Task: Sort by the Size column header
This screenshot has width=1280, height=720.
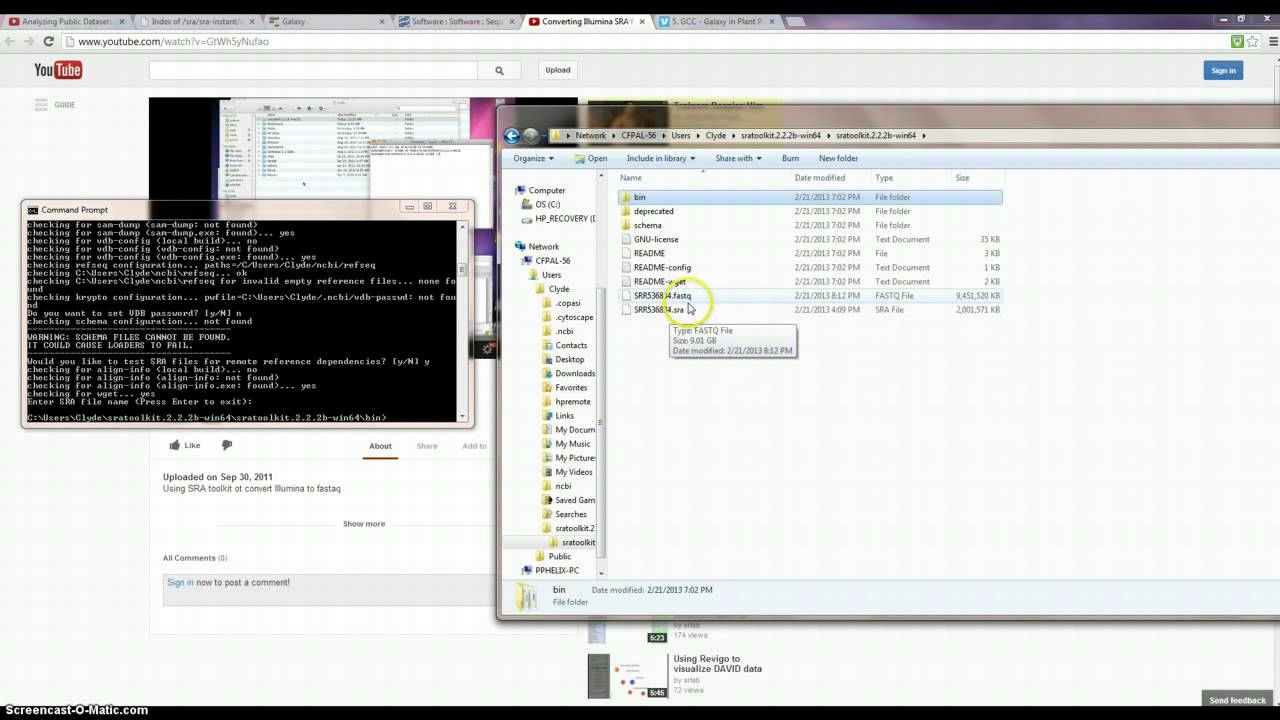Action: point(962,178)
